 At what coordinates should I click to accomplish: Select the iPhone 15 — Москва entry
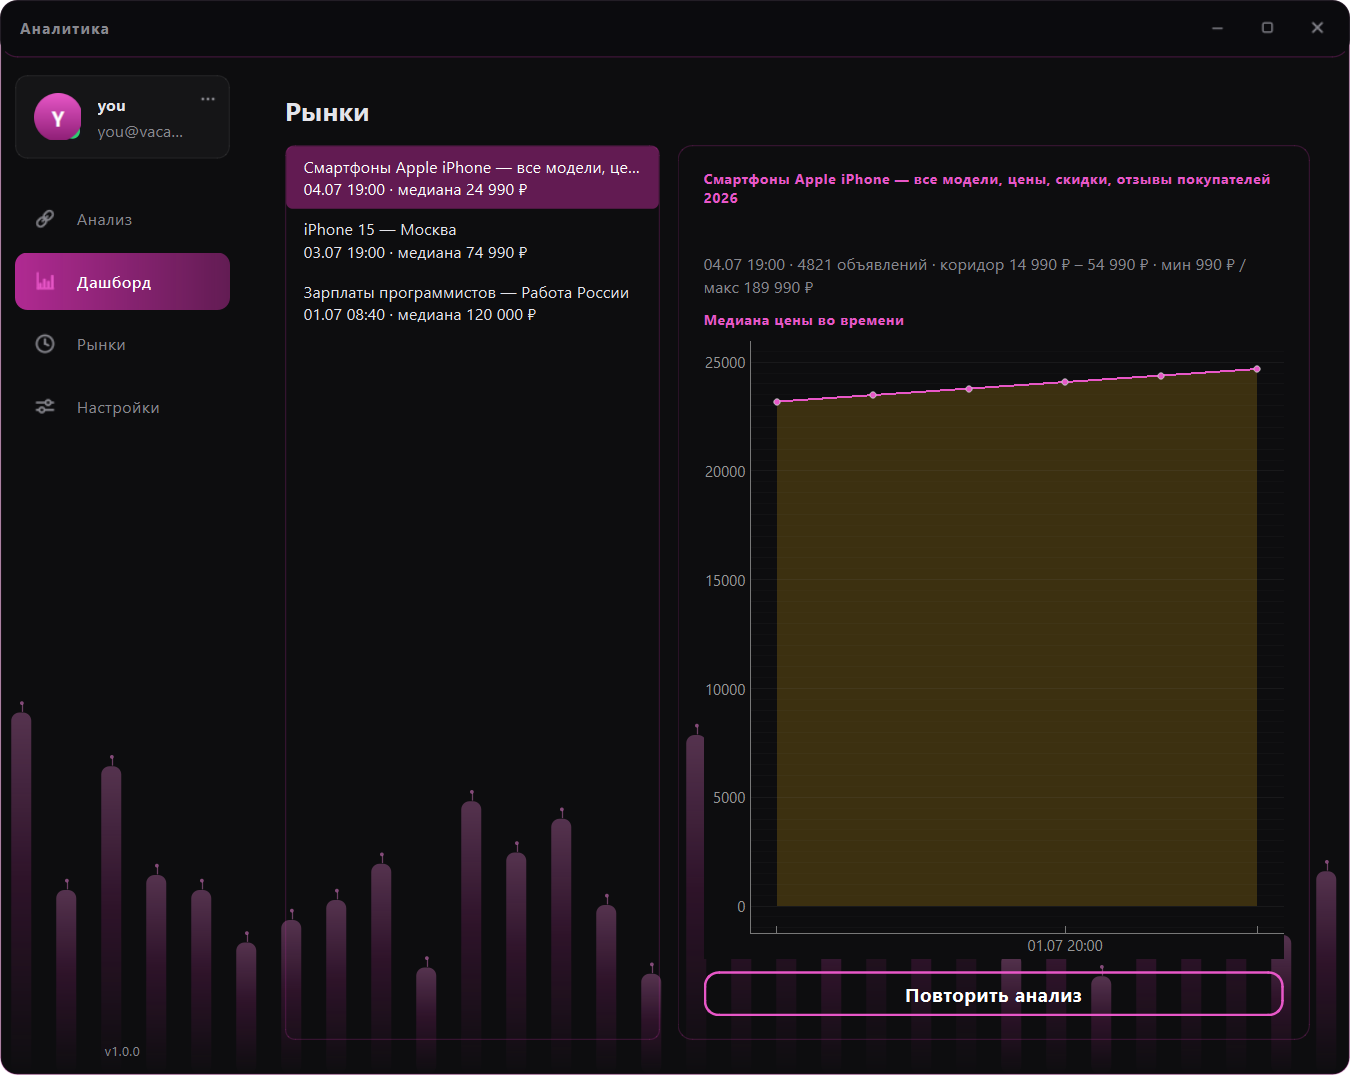pyautogui.click(x=472, y=241)
